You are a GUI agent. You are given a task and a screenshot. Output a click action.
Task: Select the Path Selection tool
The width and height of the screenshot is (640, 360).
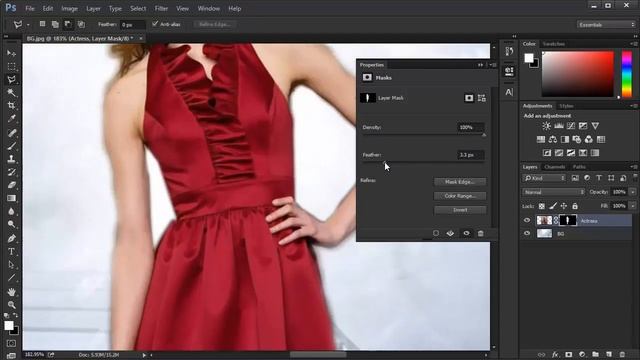click(x=11, y=264)
